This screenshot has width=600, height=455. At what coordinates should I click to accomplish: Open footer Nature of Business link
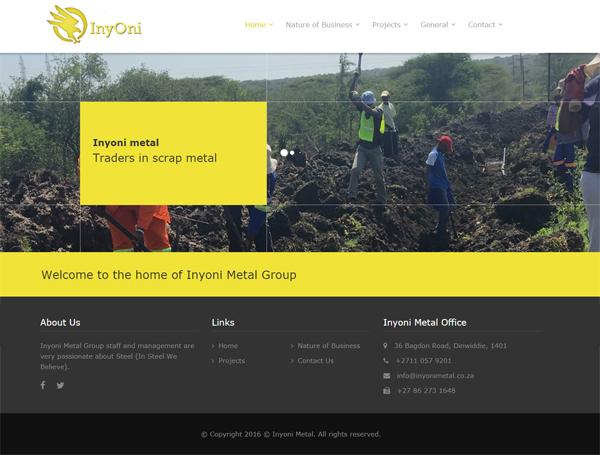(x=328, y=346)
